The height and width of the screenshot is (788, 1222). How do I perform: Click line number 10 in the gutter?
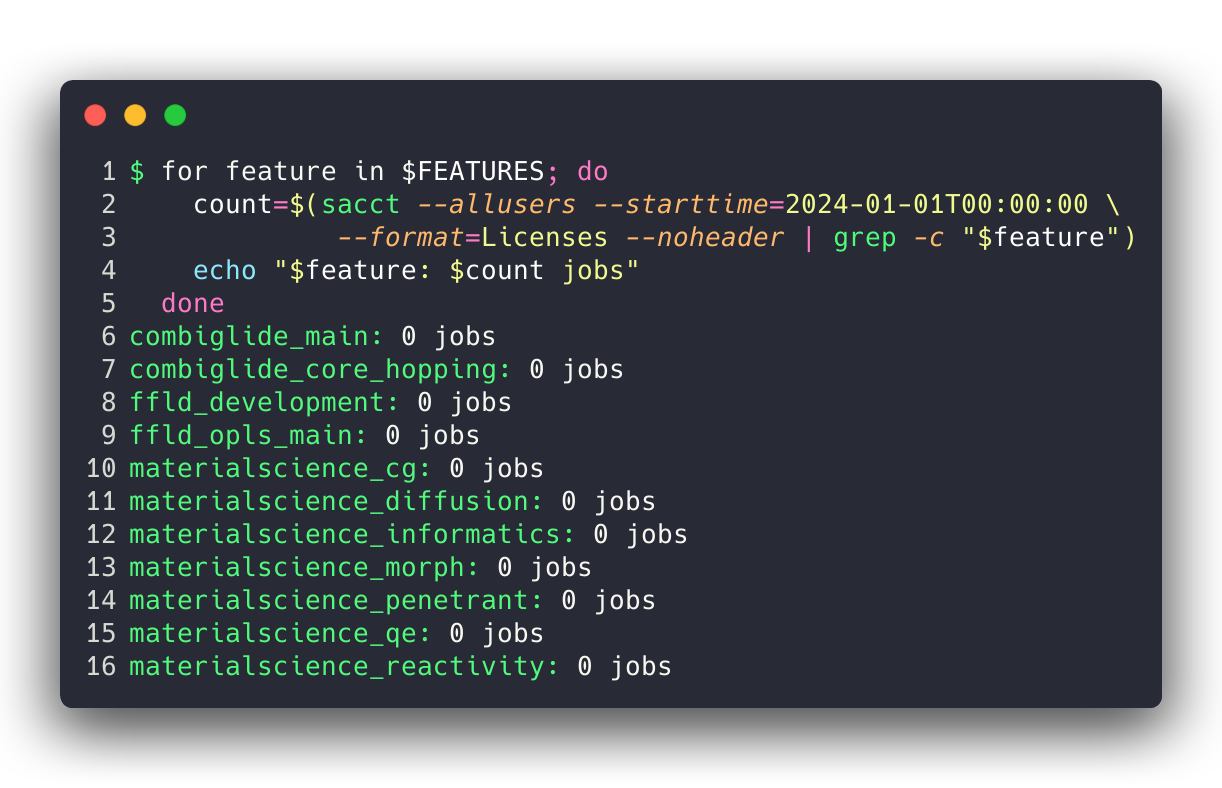(x=101, y=468)
